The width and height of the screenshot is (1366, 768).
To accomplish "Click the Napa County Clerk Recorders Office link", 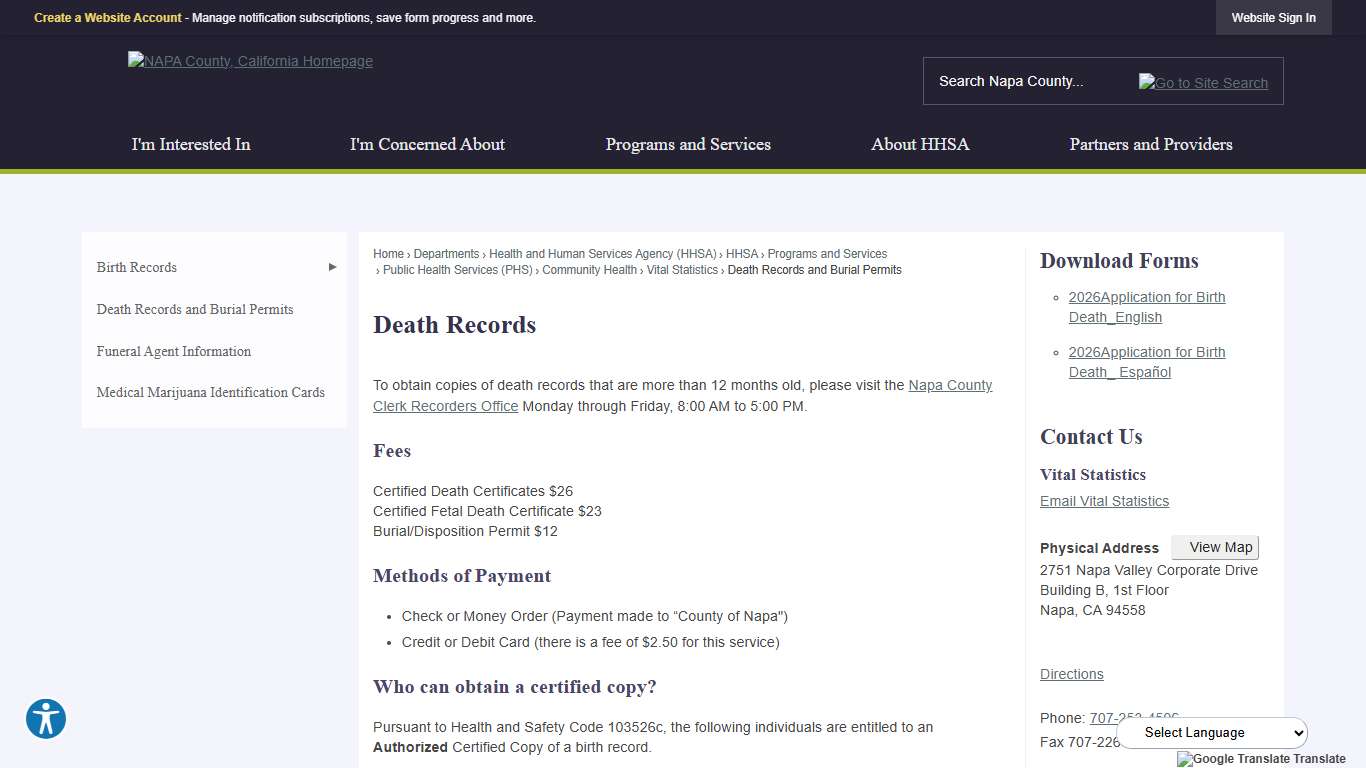I will (445, 406).
